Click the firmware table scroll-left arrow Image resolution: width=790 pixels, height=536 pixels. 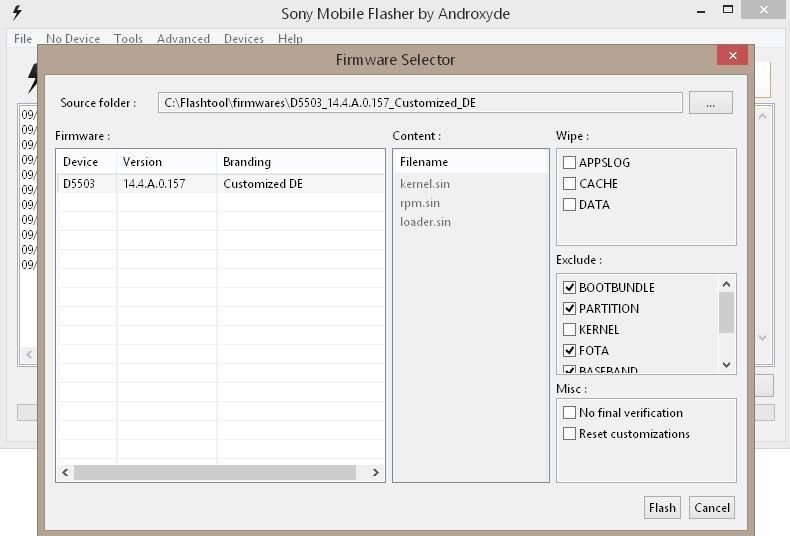[x=65, y=472]
